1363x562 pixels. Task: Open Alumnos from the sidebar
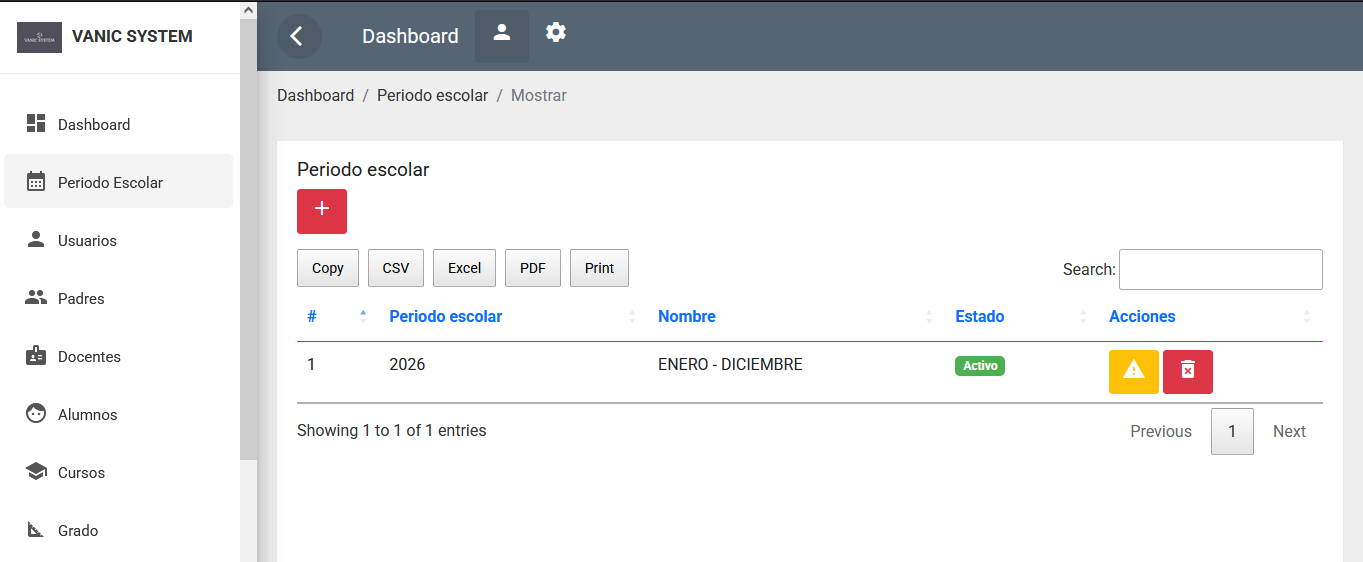click(87, 415)
